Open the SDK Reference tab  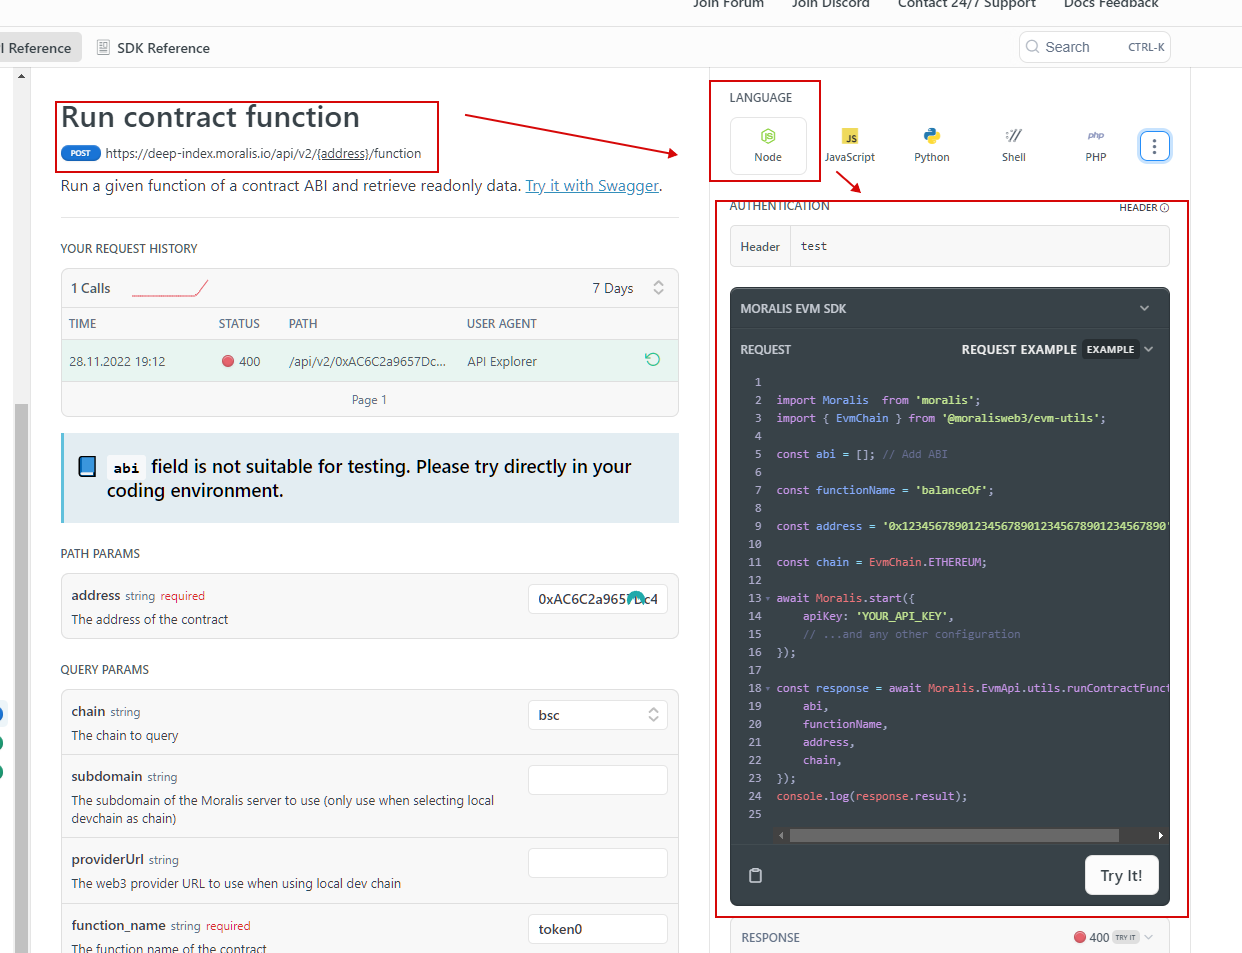click(x=153, y=47)
